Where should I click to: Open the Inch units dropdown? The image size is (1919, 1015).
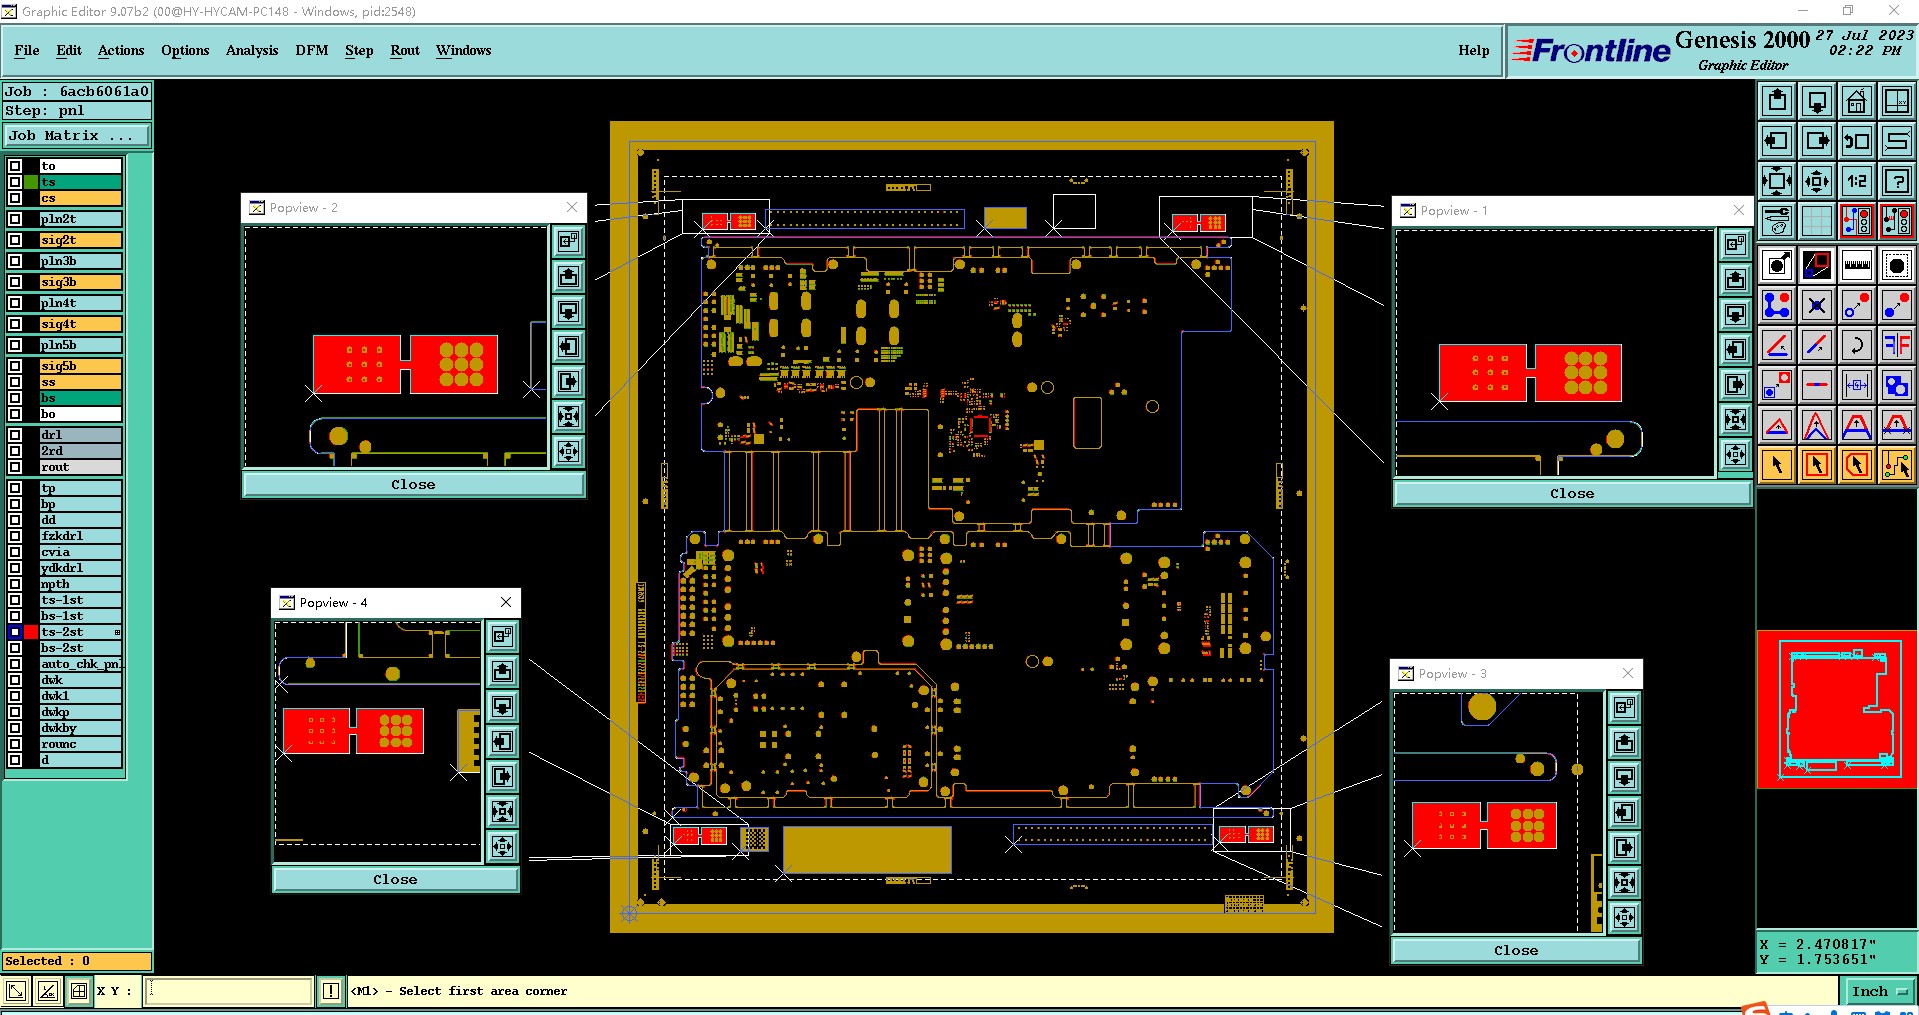[1880, 991]
